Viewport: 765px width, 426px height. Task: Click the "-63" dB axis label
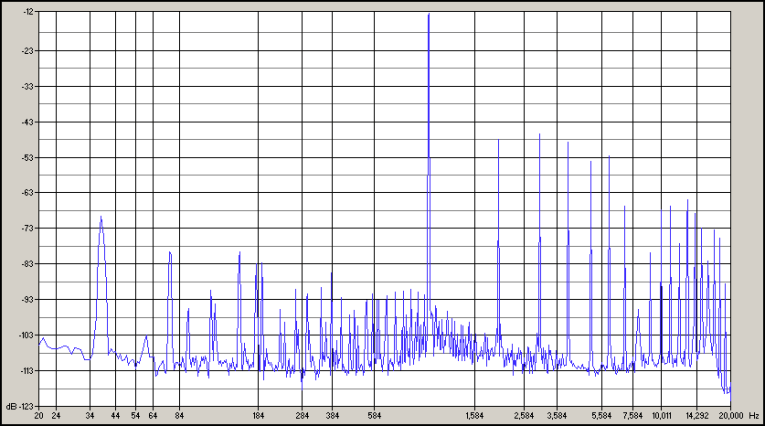pyautogui.click(x=28, y=193)
